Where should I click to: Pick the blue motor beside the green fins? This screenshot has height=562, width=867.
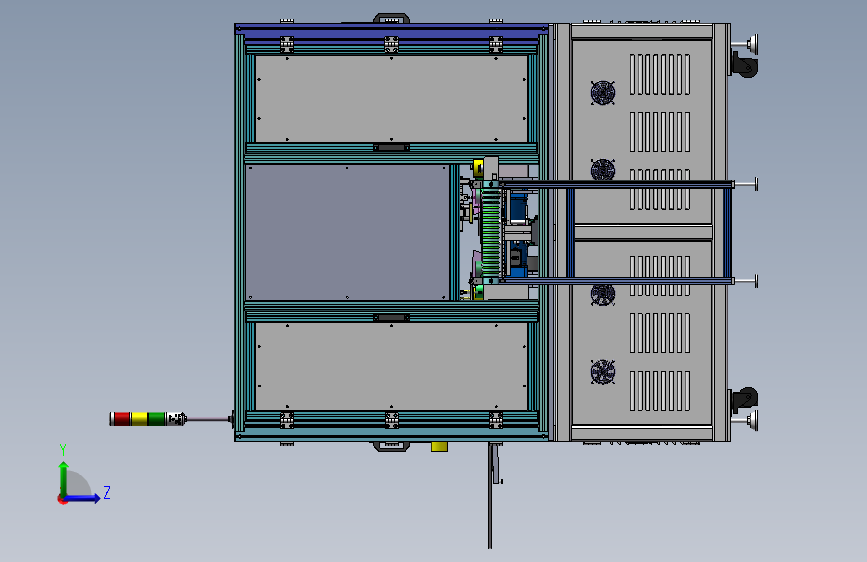pyautogui.click(x=518, y=206)
